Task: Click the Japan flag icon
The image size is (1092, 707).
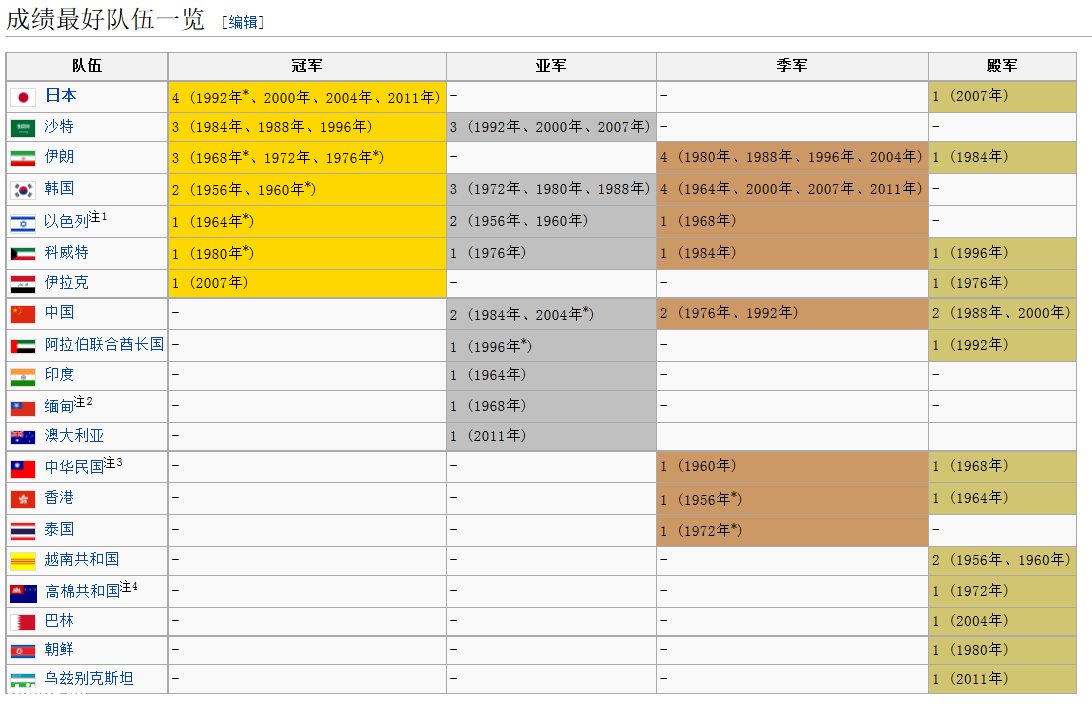Action: [x=23, y=97]
